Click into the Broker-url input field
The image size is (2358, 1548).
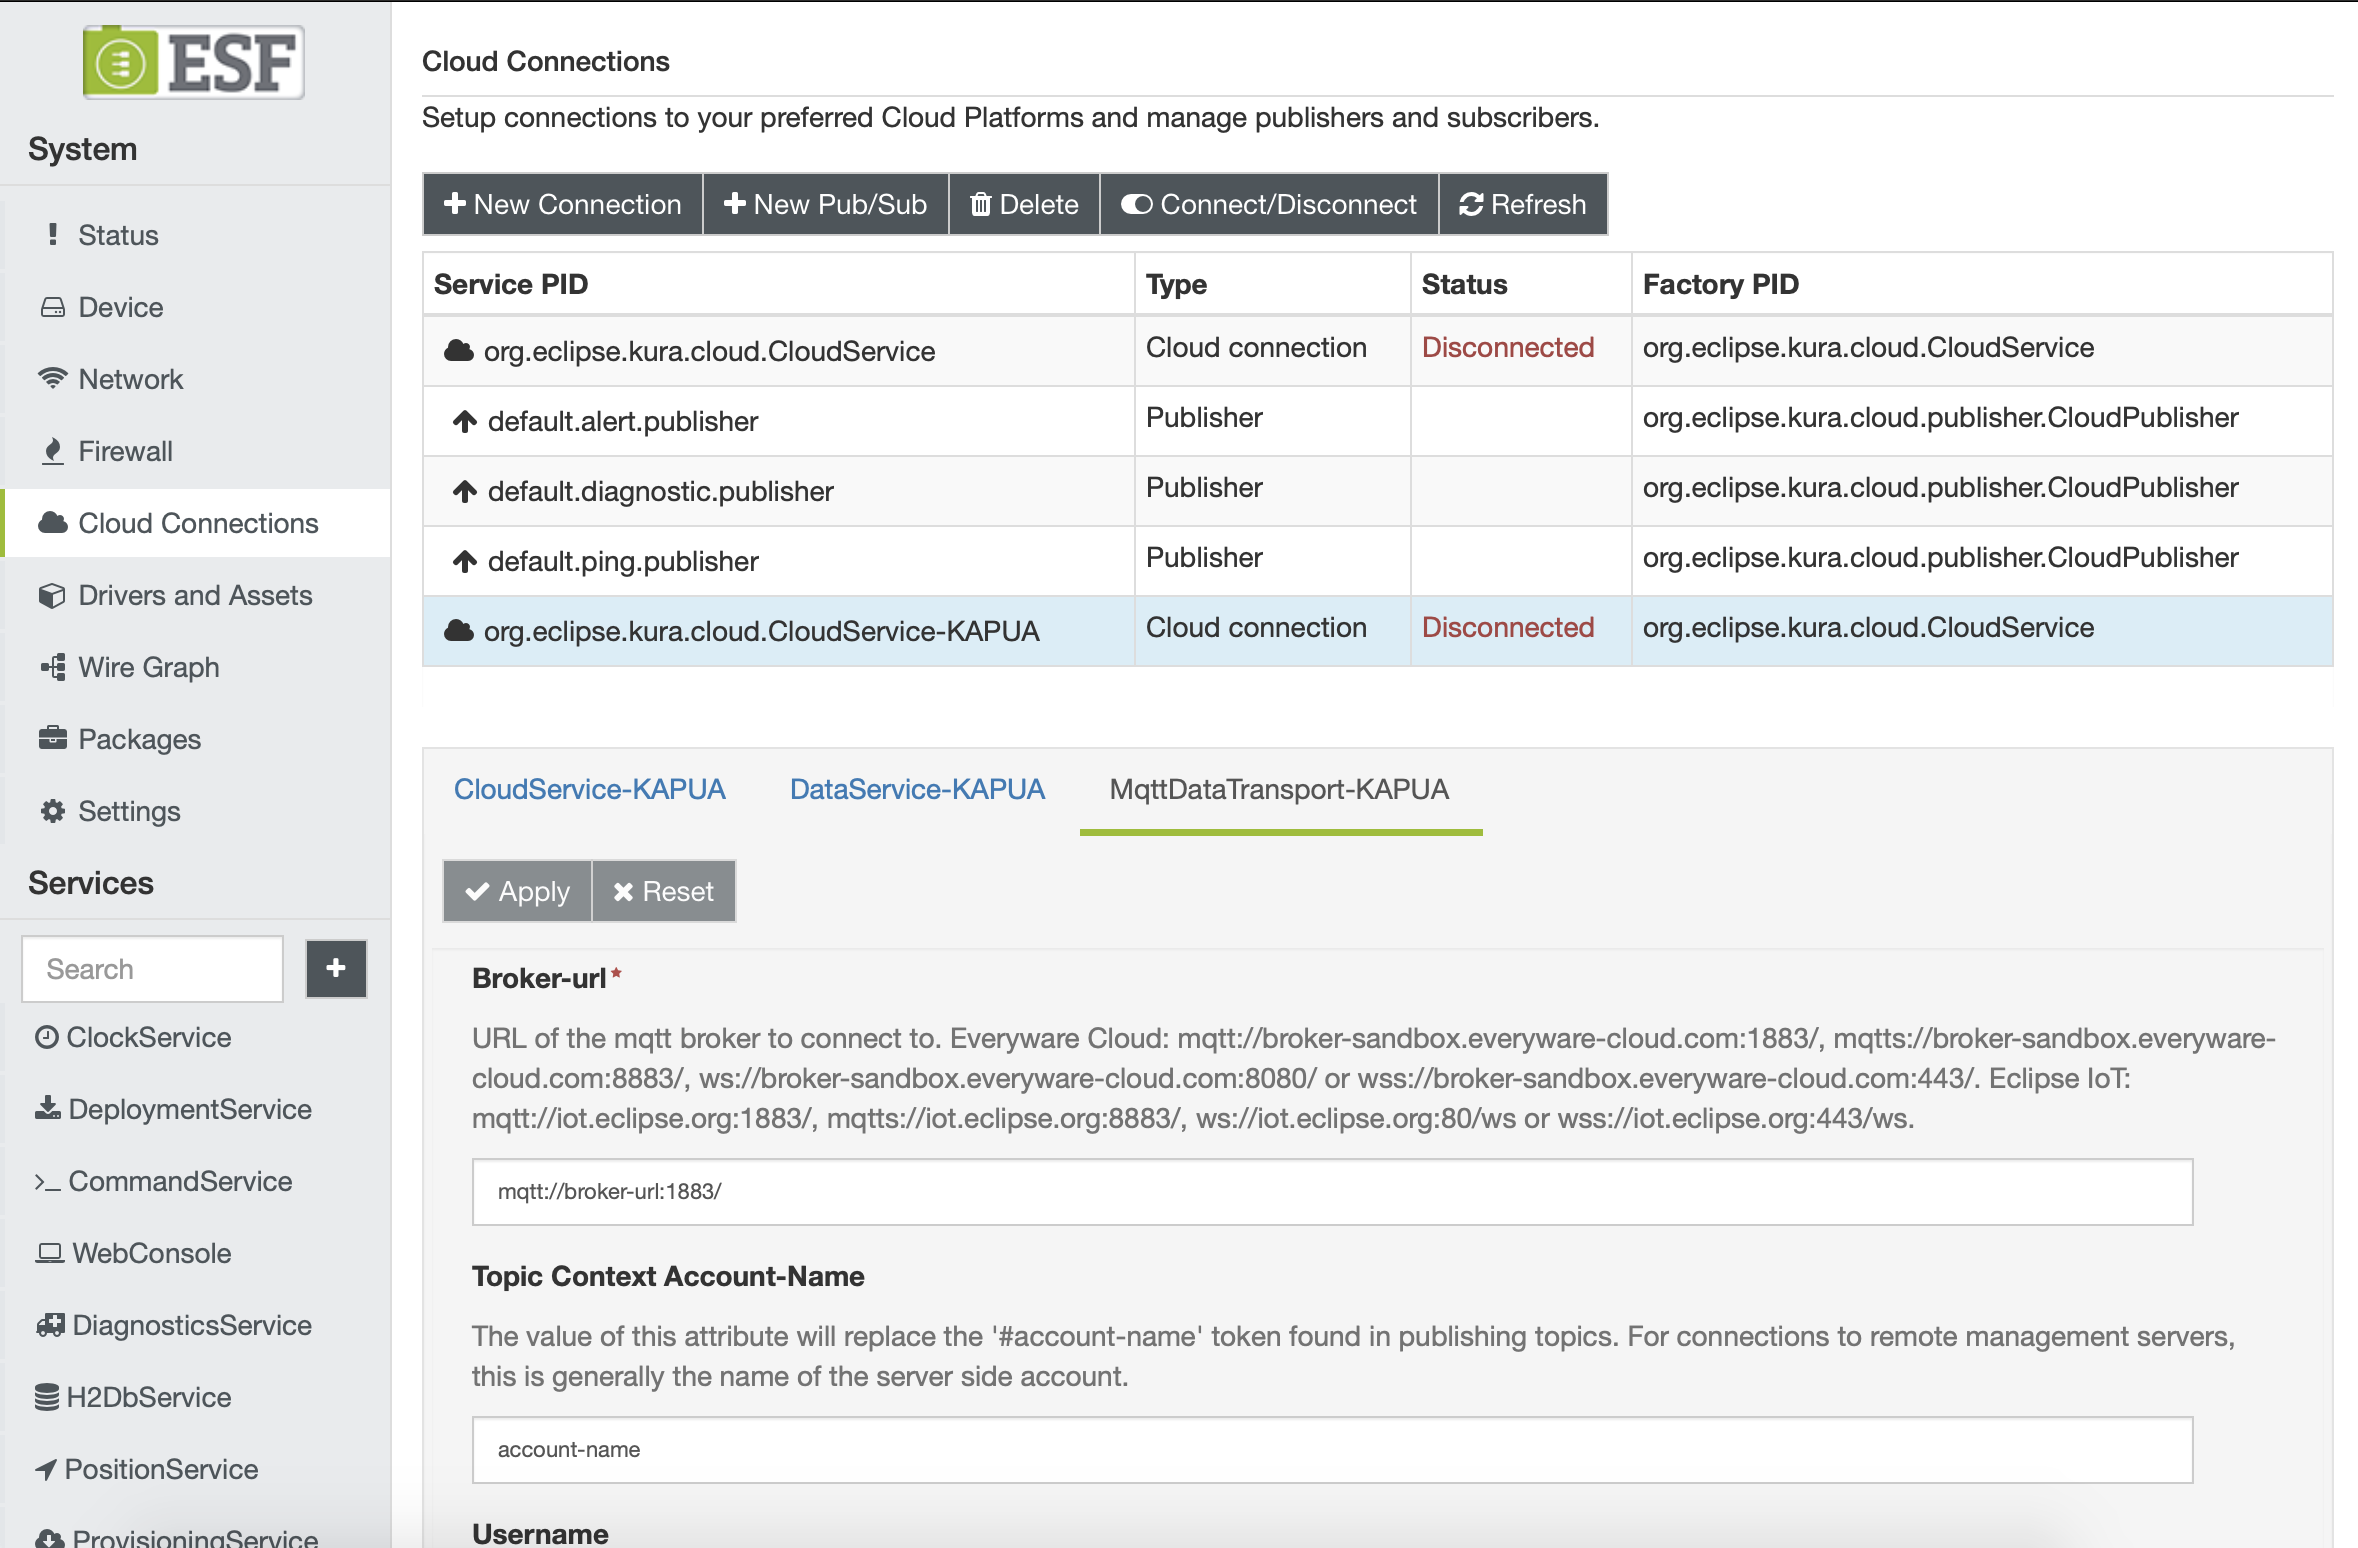coord(1331,1191)
